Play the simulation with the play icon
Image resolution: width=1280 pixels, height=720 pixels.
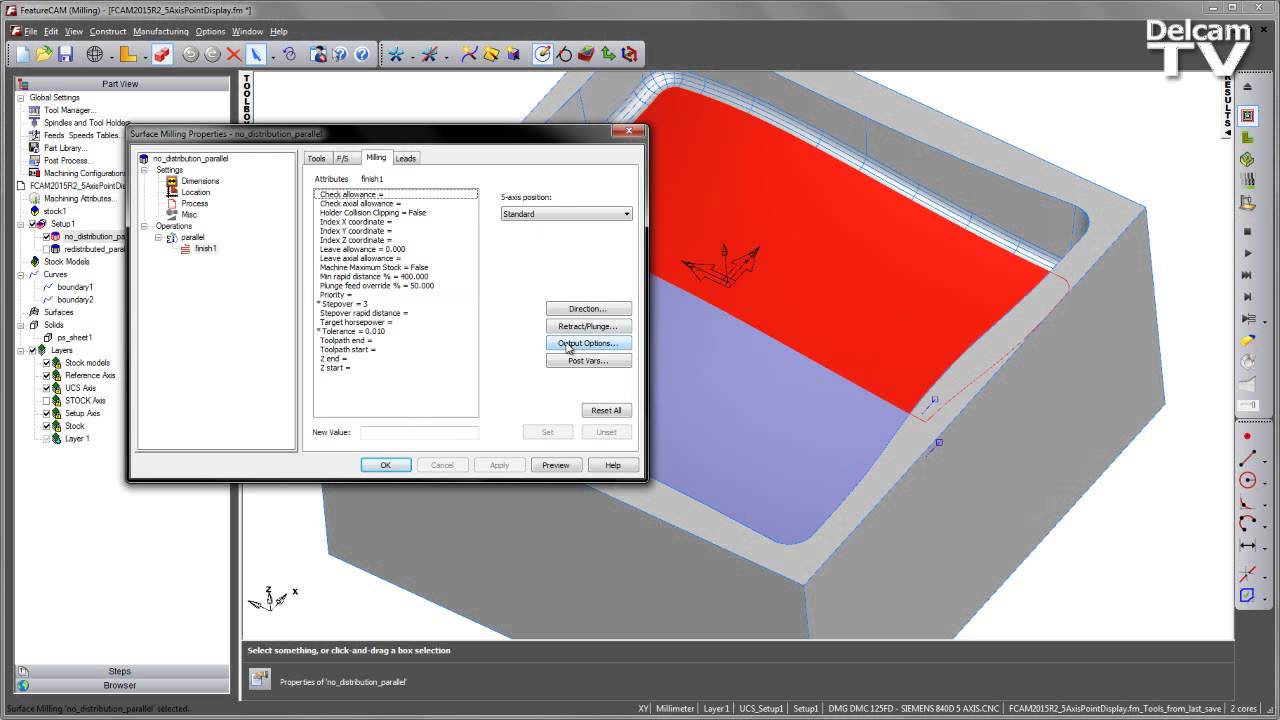point(1247,253)
